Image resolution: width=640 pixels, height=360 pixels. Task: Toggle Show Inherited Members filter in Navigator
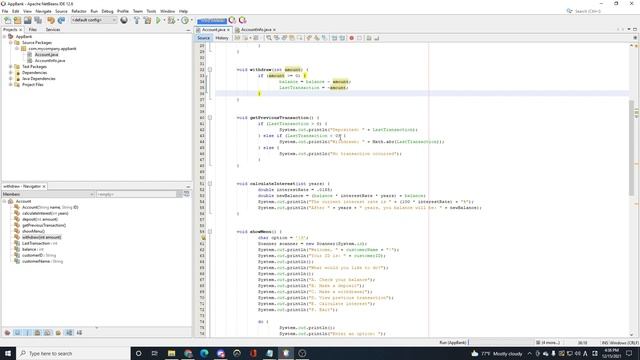(7, 333)
